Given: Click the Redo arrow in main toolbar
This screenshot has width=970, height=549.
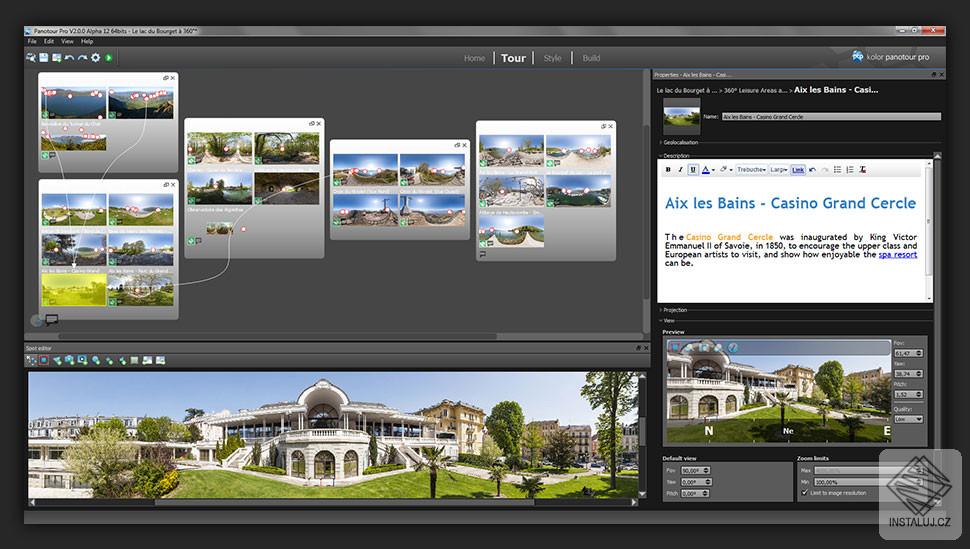Looking at the screenshot, I should (x=82, y=58).
